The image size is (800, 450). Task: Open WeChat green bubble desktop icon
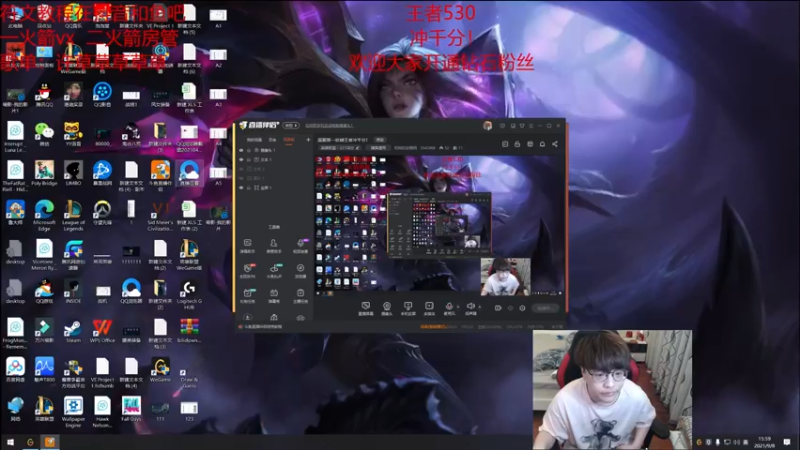pyautogui.click(x=44, y=134)
